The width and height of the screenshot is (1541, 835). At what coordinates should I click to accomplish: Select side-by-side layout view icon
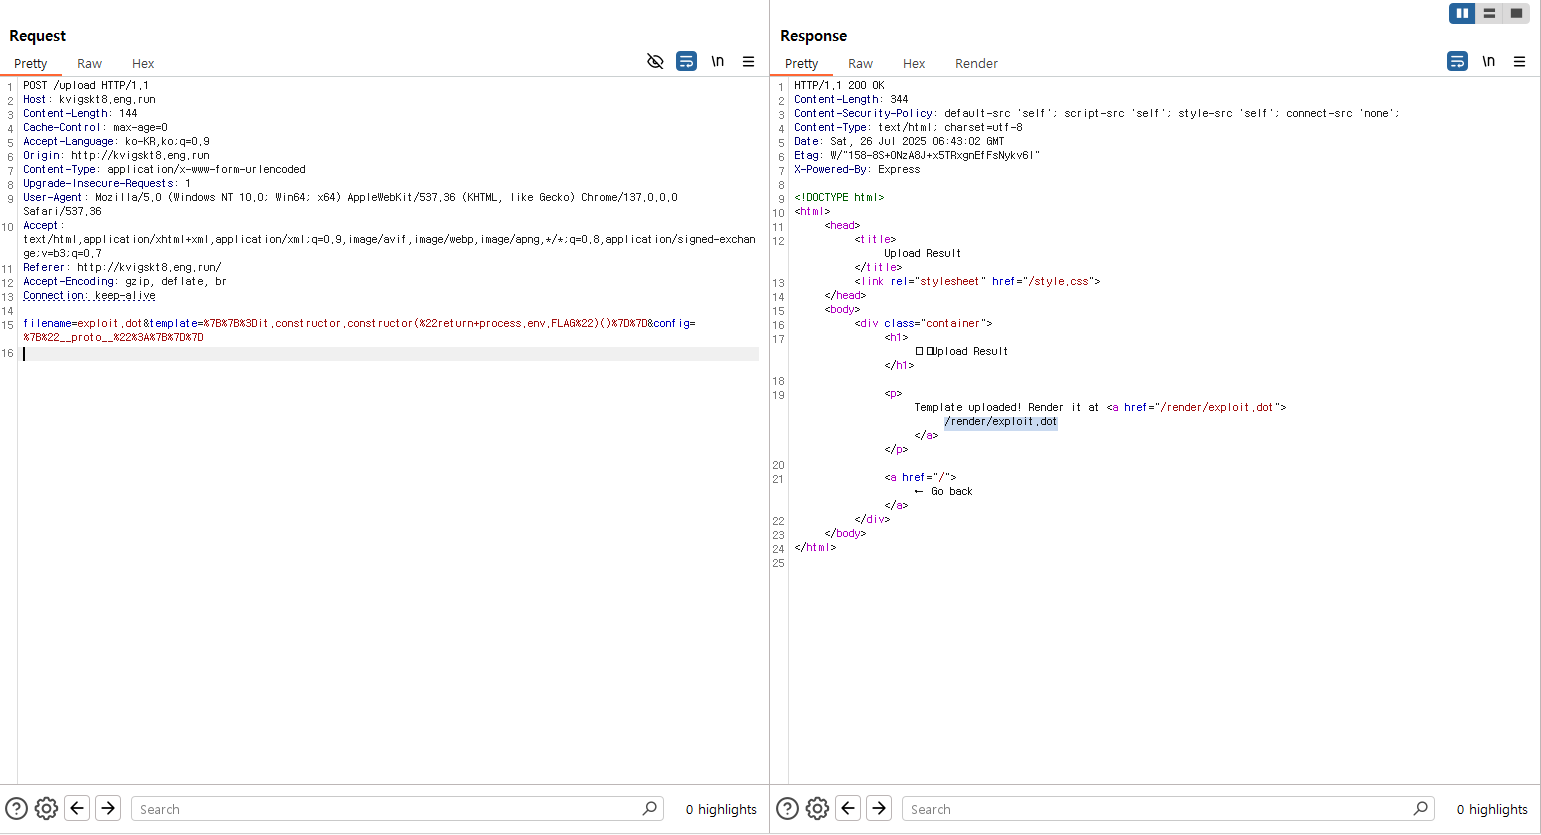1462,13
